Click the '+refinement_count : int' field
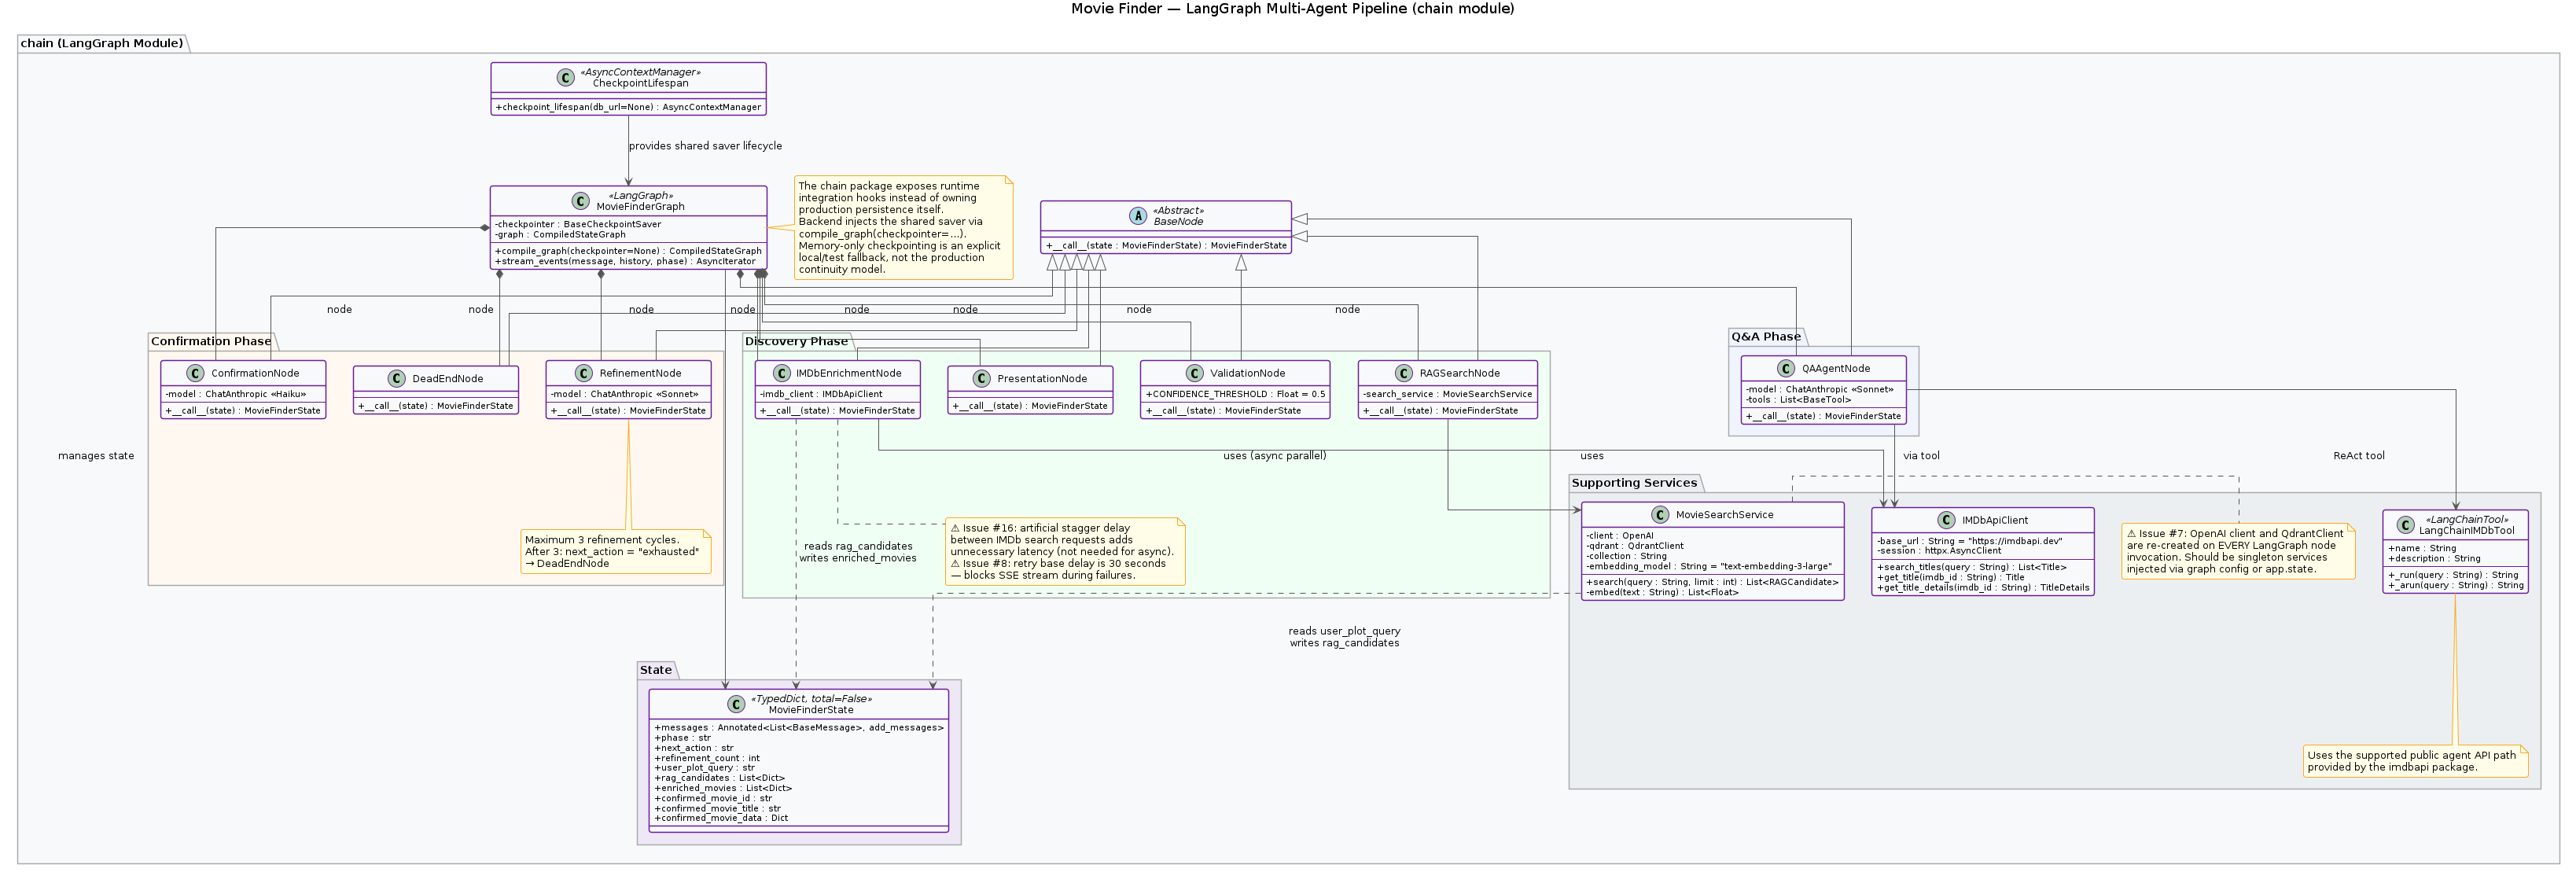 point(707,758)
